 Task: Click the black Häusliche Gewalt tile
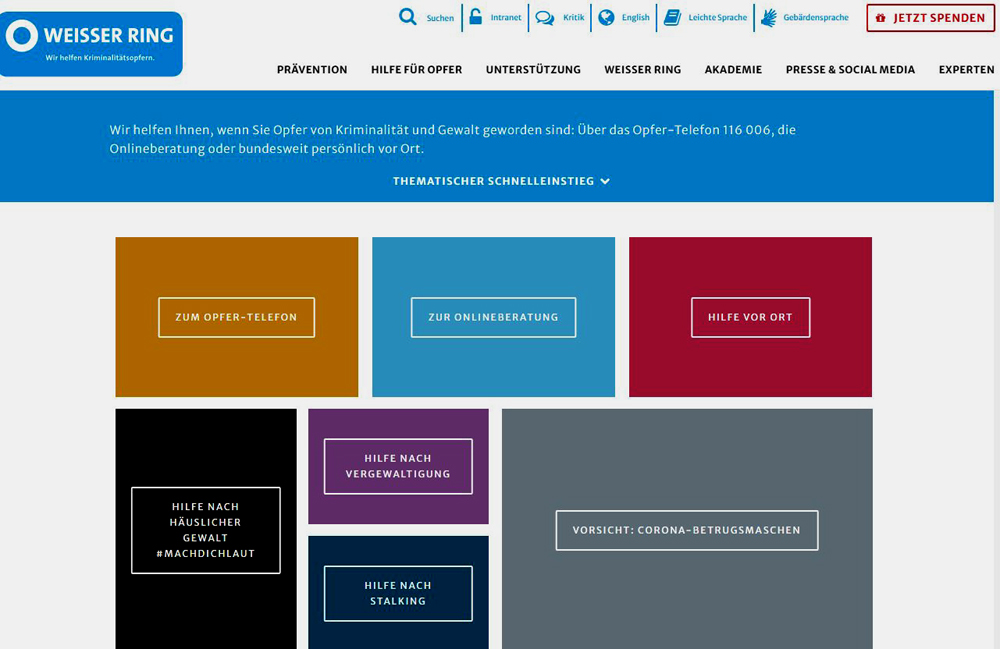[206, 530]
